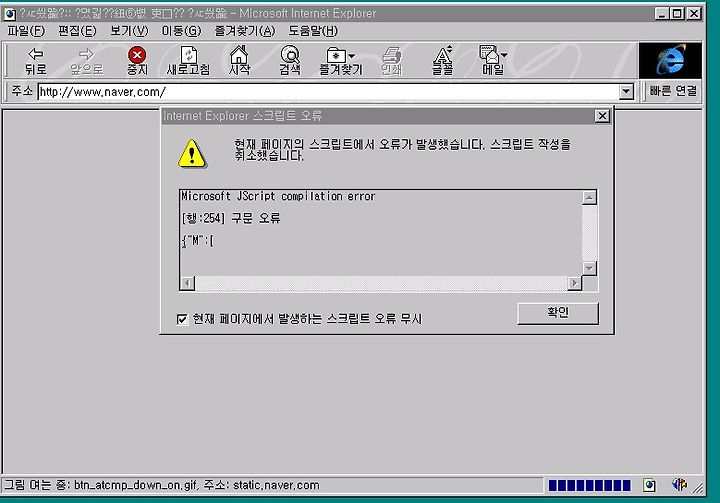Click the window resize grip corner
The image size is (720, 503).
point(698,488)
